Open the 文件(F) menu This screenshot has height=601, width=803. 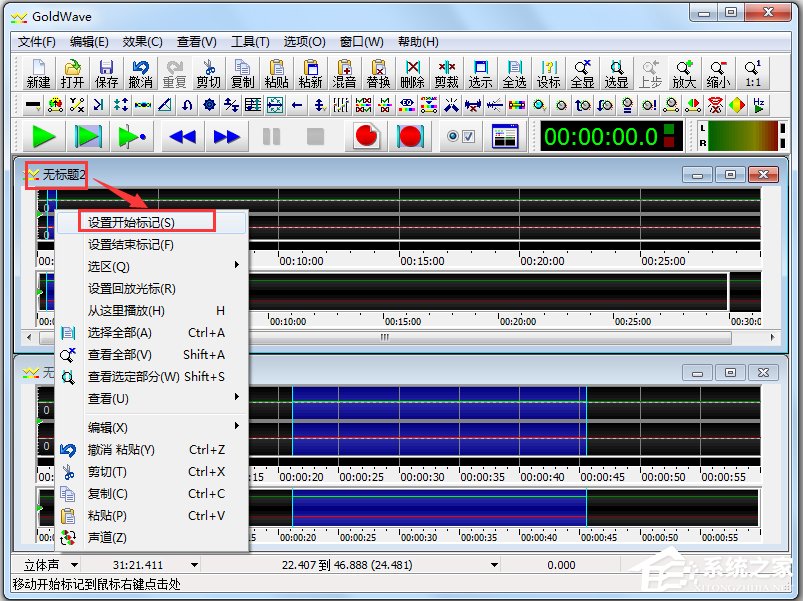36,41
